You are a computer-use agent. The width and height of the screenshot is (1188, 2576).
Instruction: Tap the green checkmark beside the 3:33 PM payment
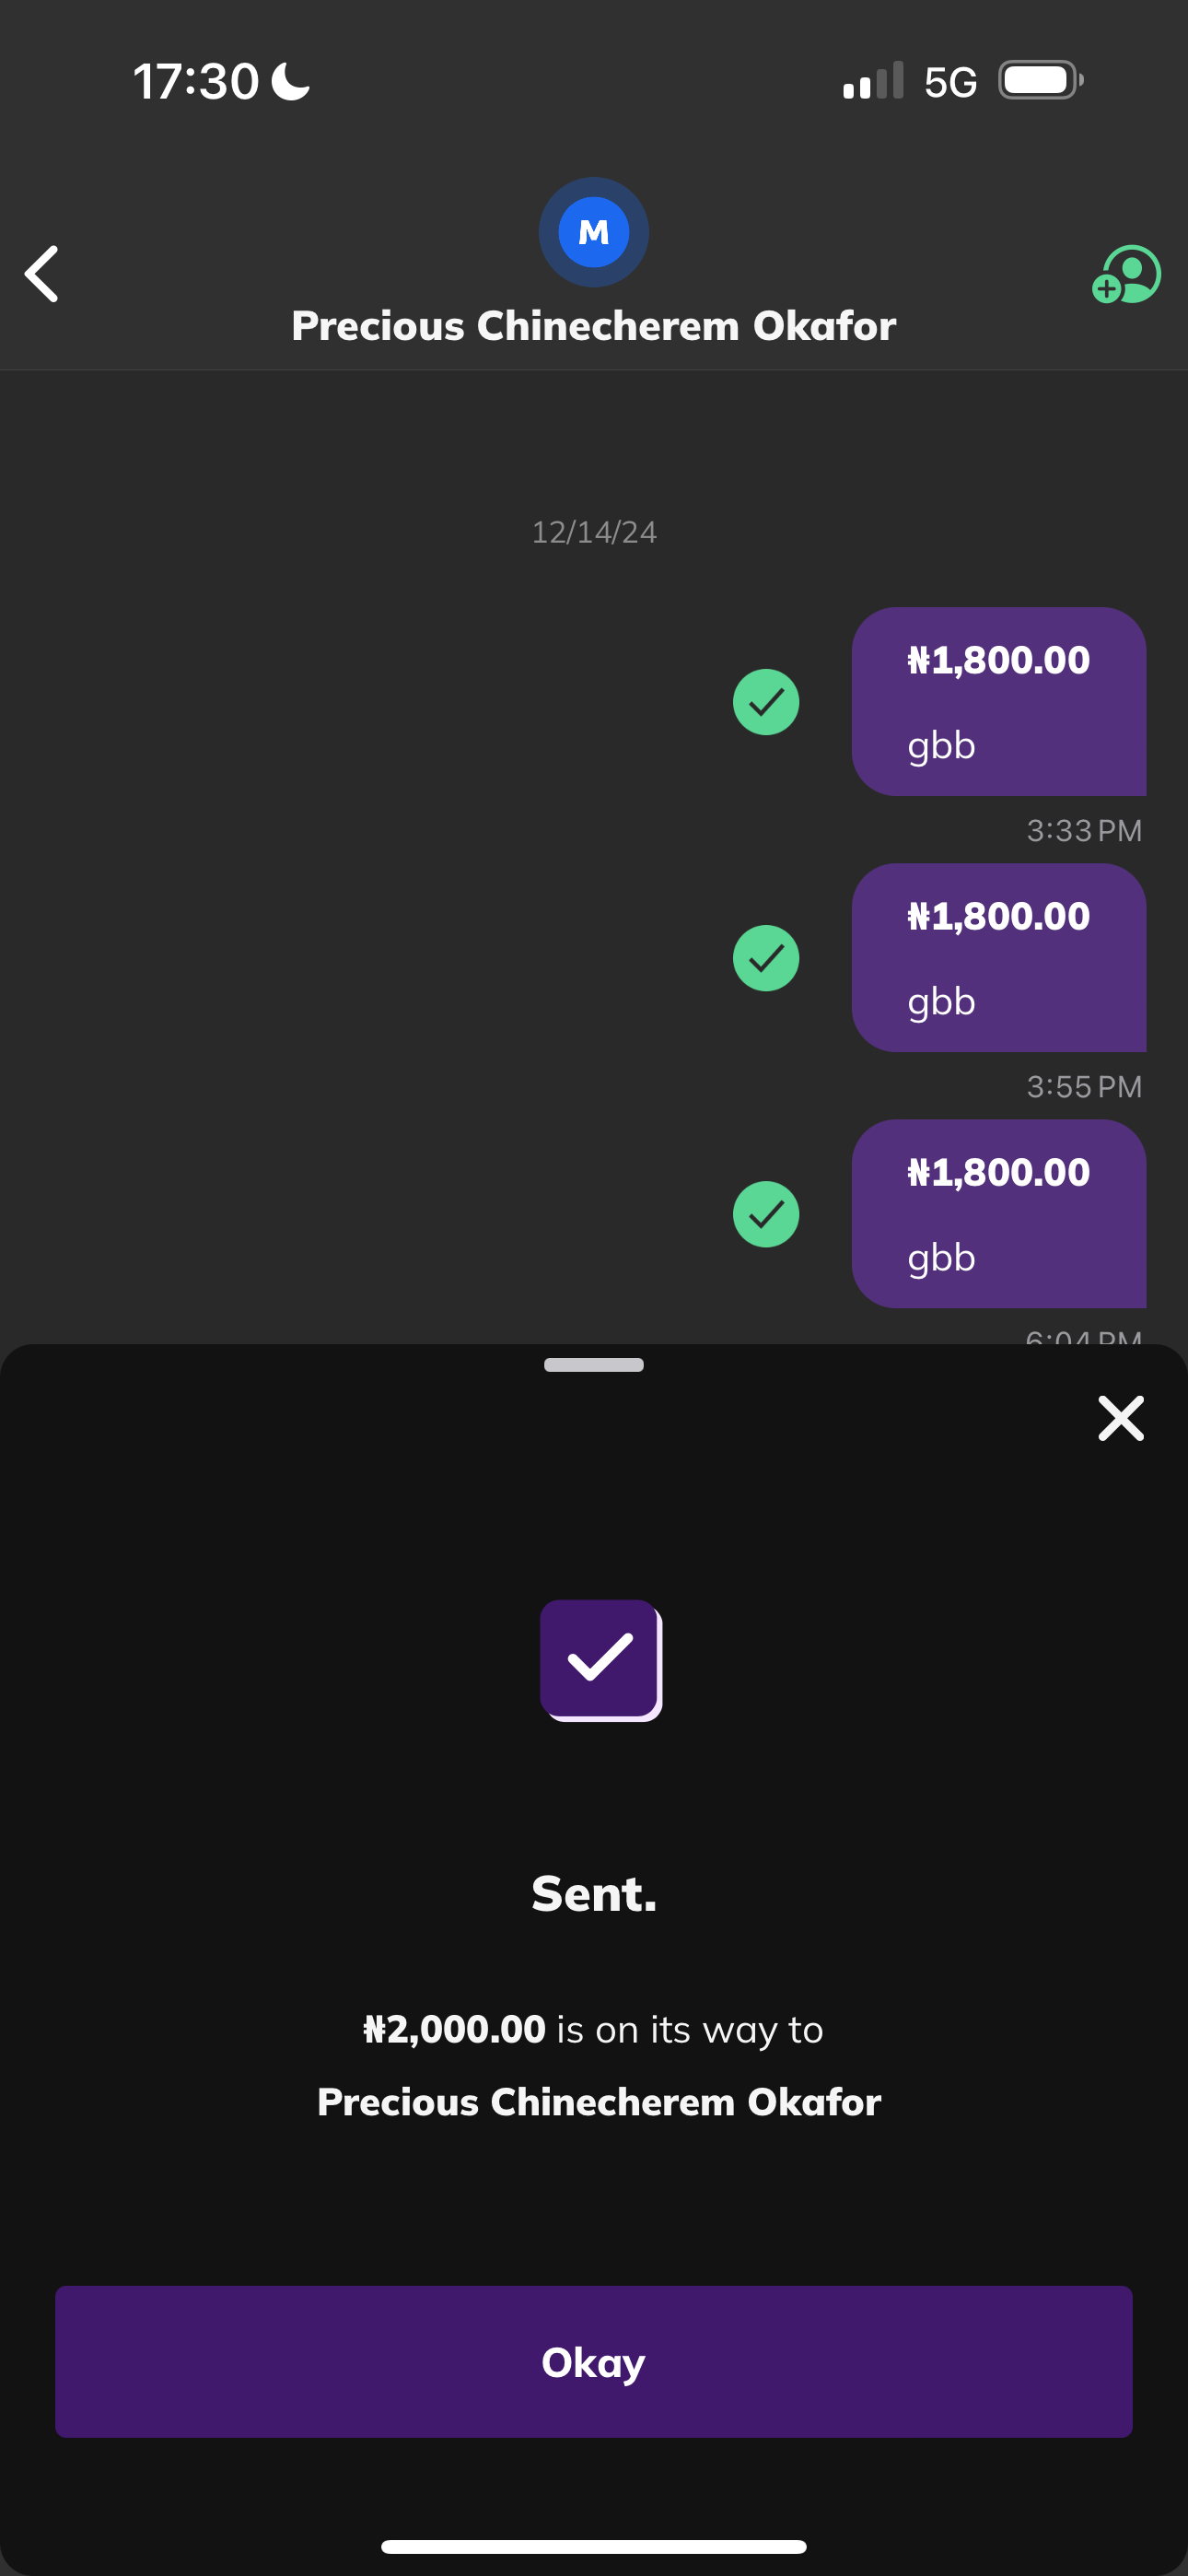coord(766,702)
